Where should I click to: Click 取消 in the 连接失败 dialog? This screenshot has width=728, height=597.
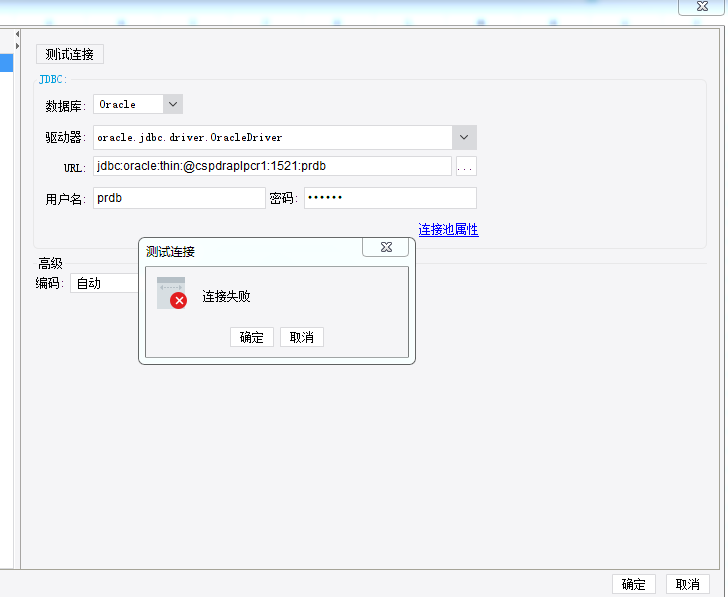tap(302, 337)
